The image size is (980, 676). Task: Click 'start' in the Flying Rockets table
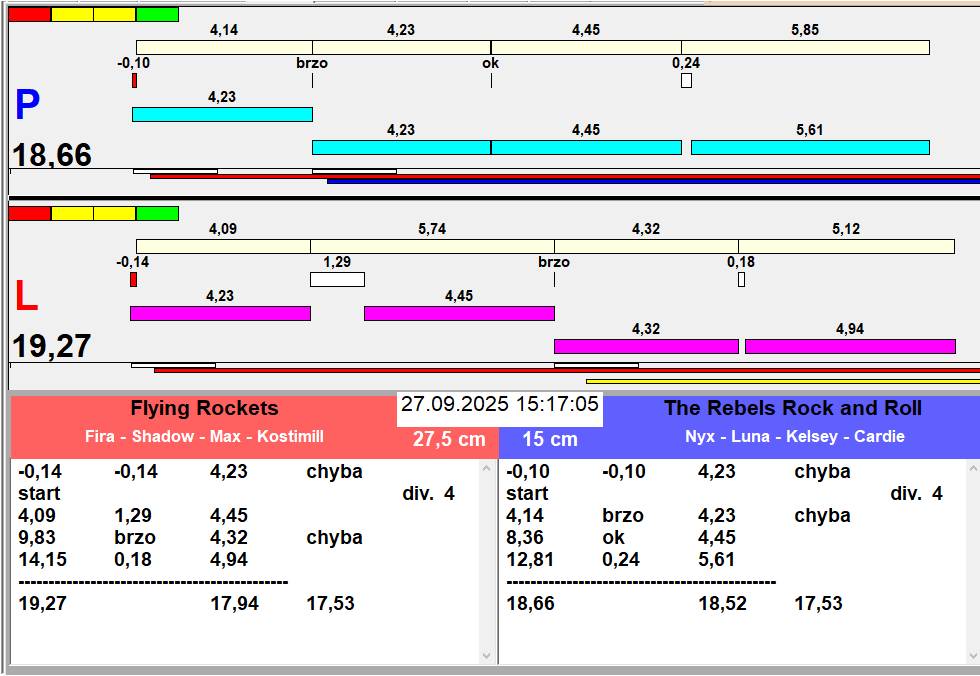(39, 494)
